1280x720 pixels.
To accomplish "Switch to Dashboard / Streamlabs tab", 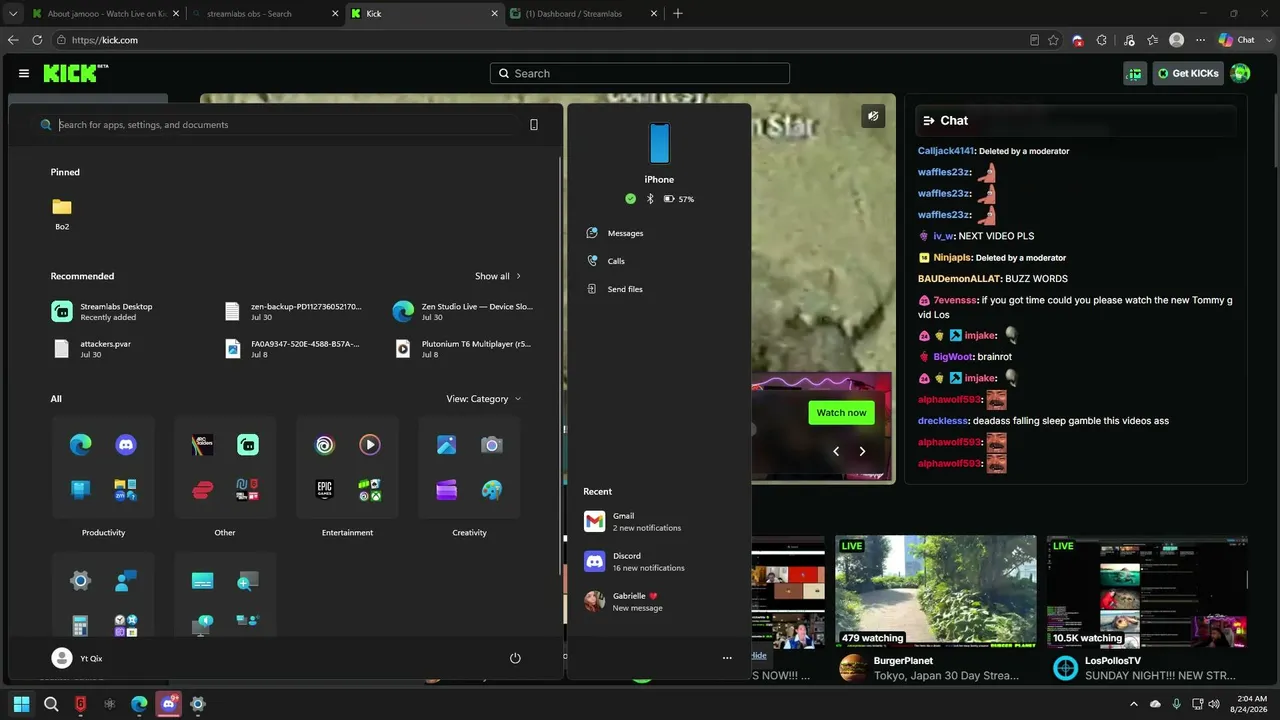I will tap(584, 14).
